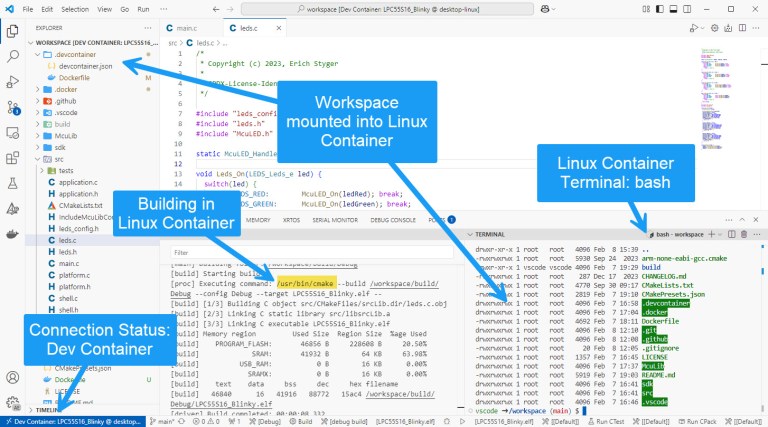
Task: Expand the .docker folder
Action: point(37,89)
